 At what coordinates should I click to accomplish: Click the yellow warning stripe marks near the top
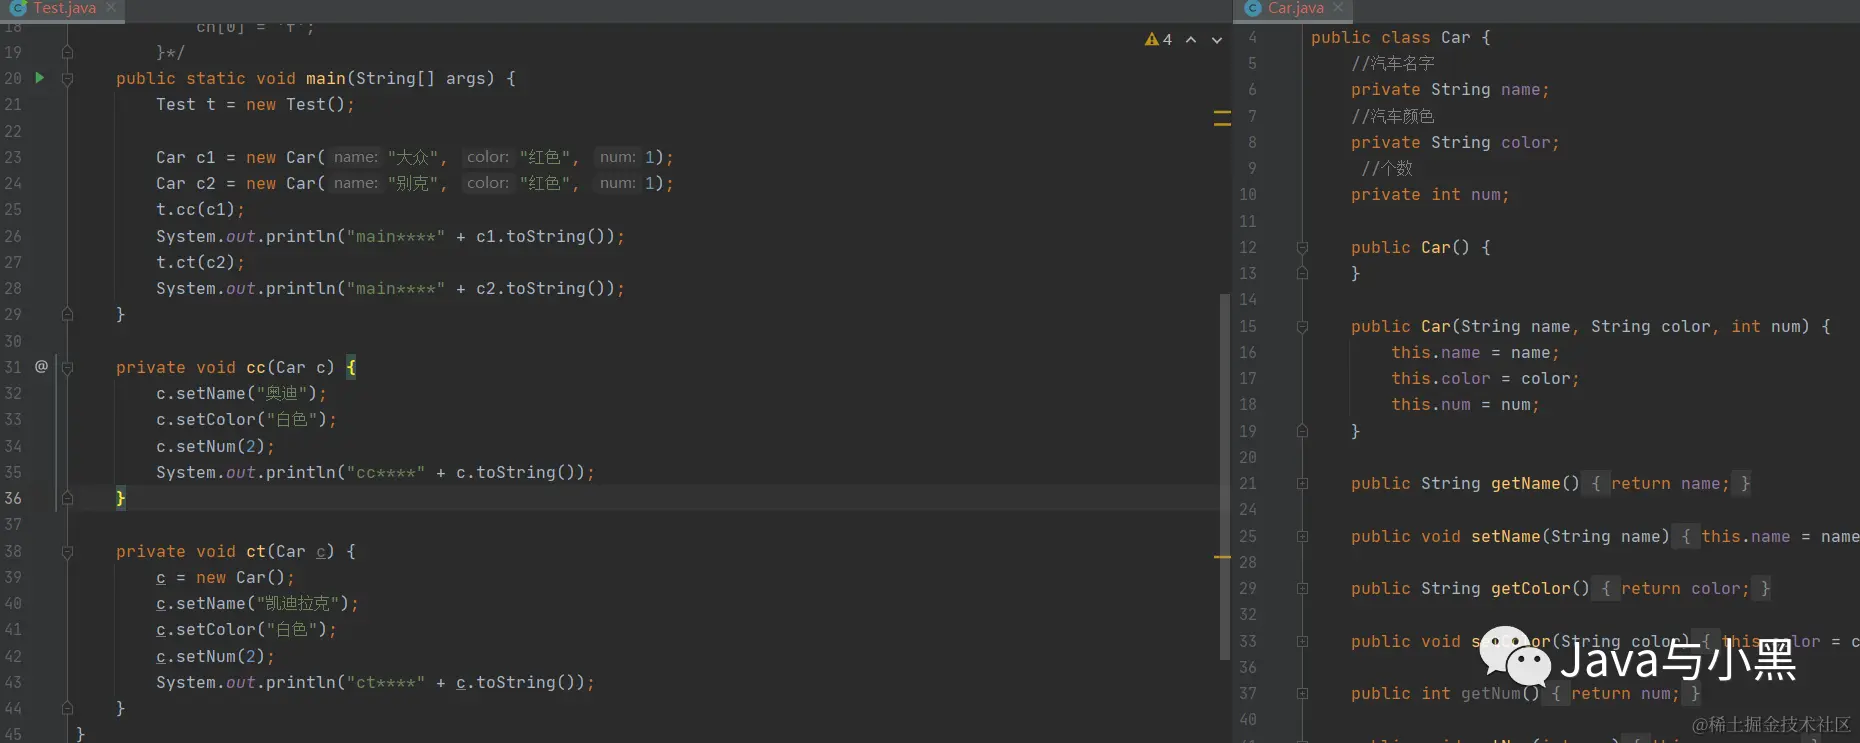(x=1222, y=118)
